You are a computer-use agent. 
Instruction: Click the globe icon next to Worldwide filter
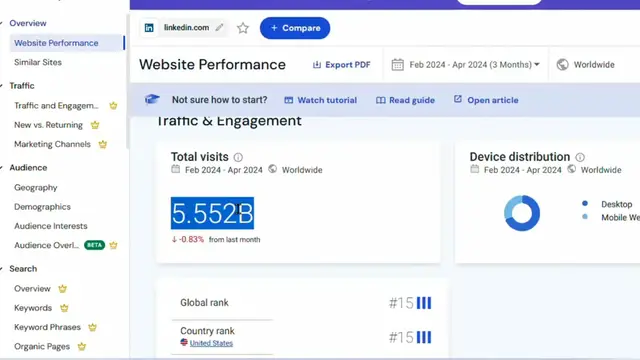tap(562, 64)
